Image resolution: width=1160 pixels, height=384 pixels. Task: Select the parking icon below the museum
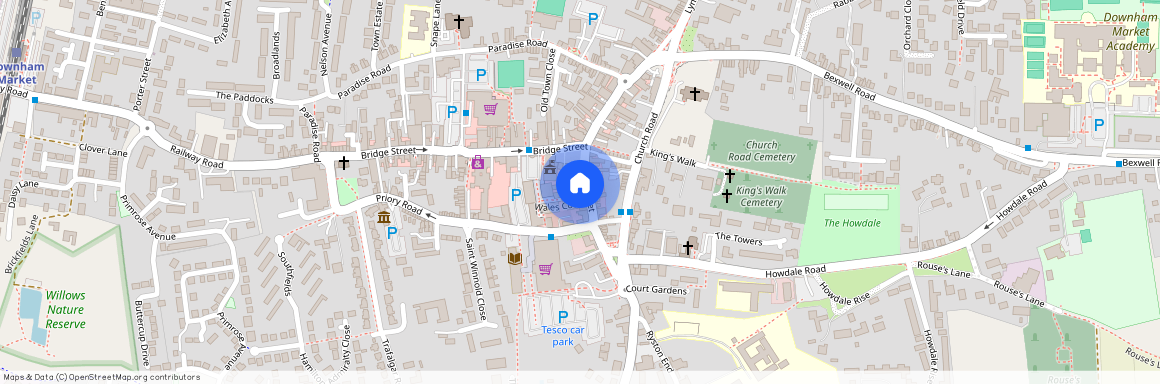click(392, 232)
